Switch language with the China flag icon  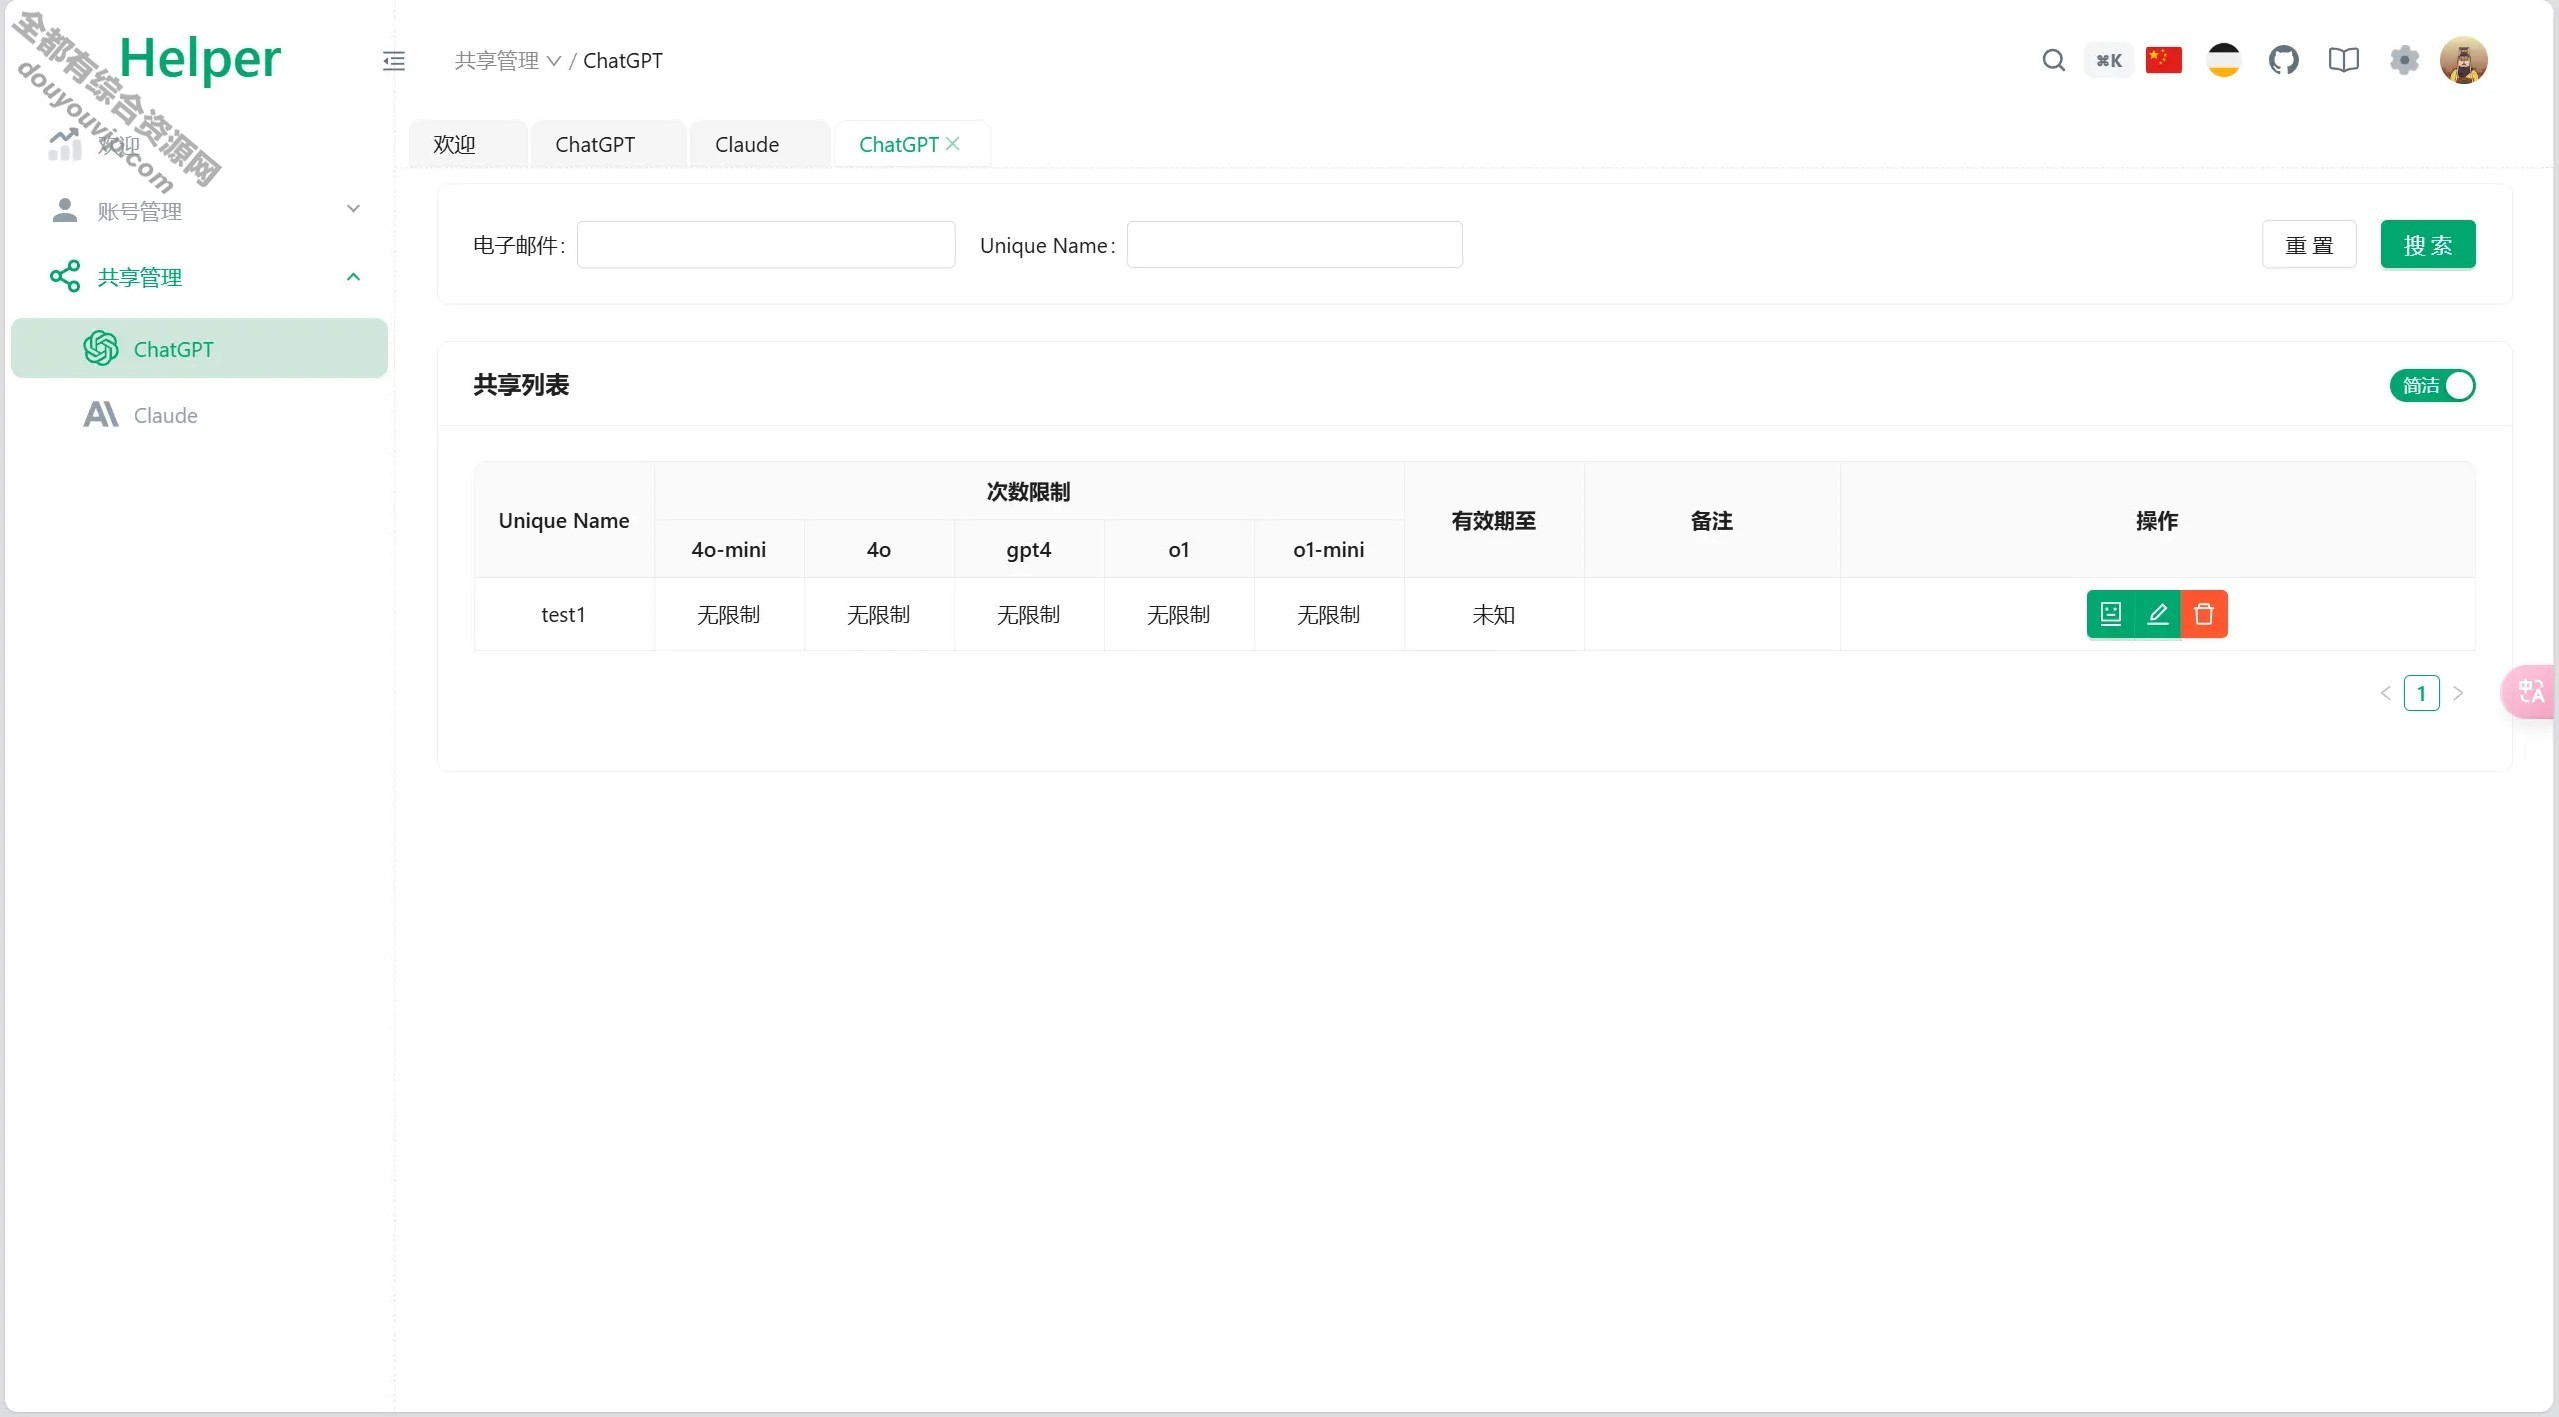[x=2163, y=60]
